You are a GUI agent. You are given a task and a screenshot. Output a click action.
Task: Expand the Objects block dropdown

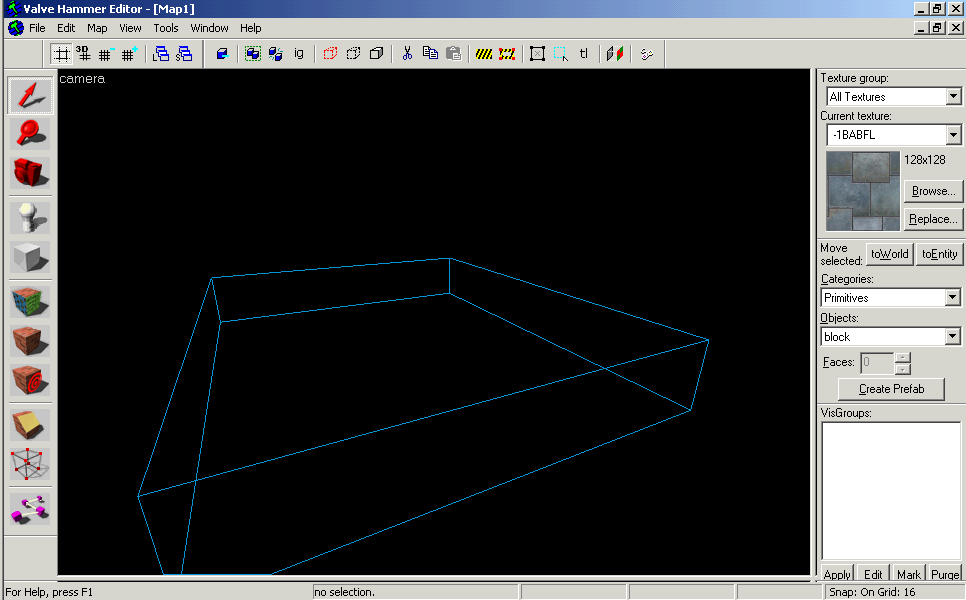[x=952, y=336]
